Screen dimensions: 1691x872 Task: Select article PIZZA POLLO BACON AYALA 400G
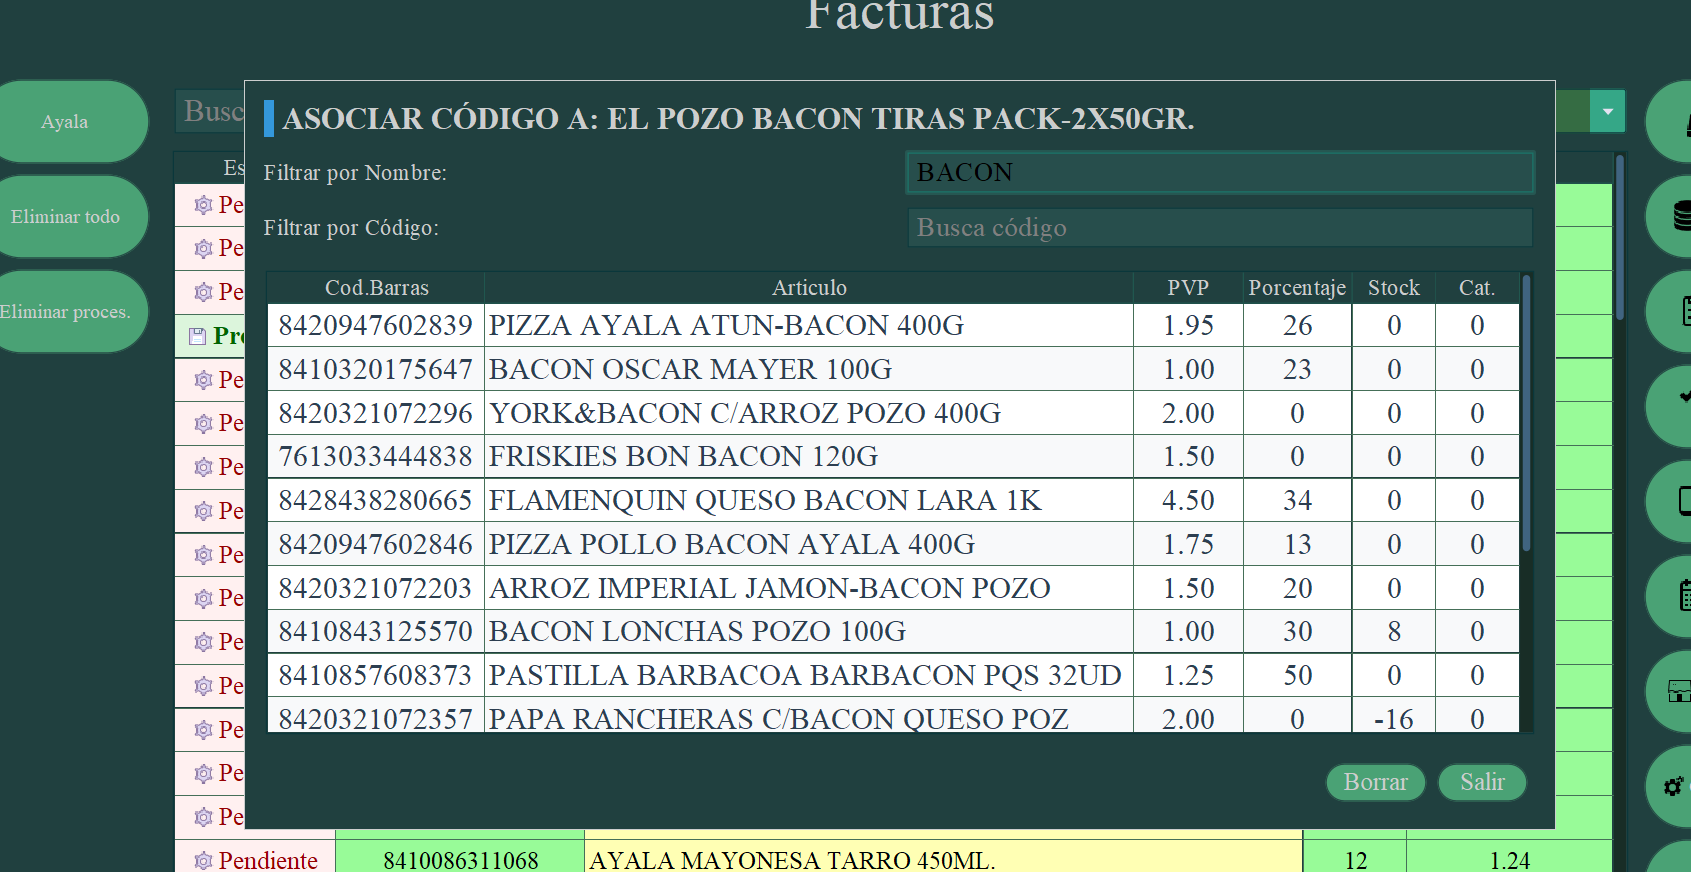[x=732, y=545]
